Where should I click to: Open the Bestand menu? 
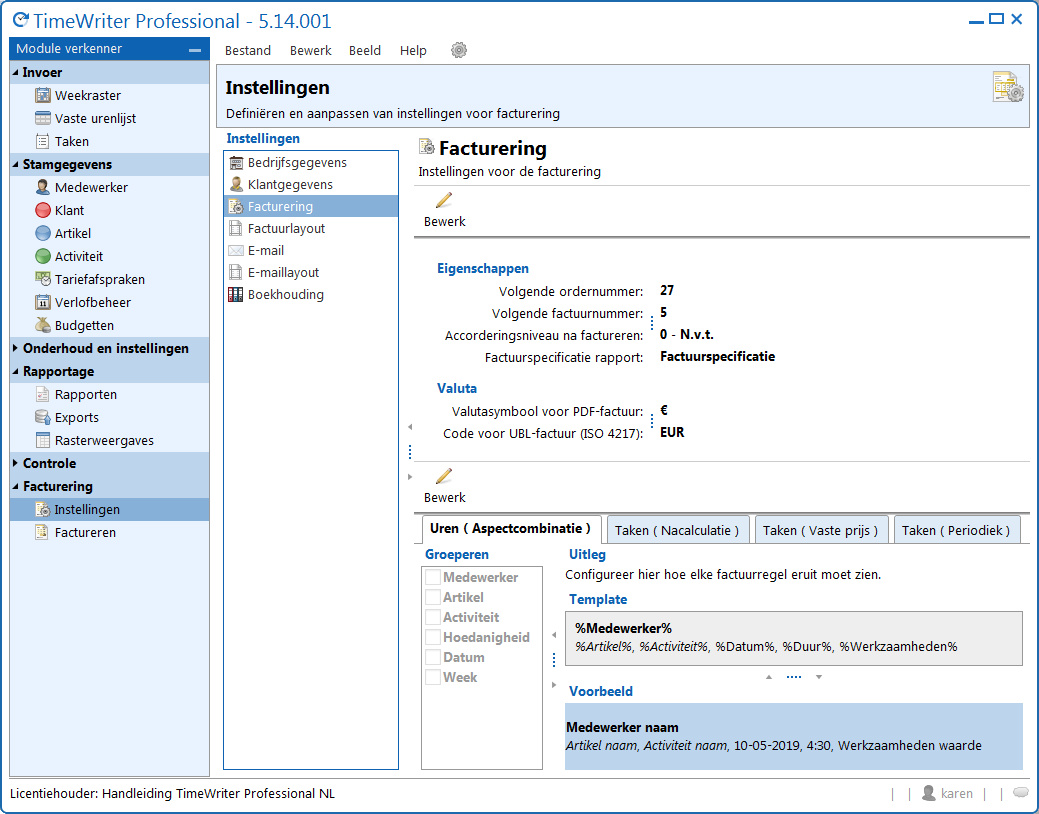point(248,50)
